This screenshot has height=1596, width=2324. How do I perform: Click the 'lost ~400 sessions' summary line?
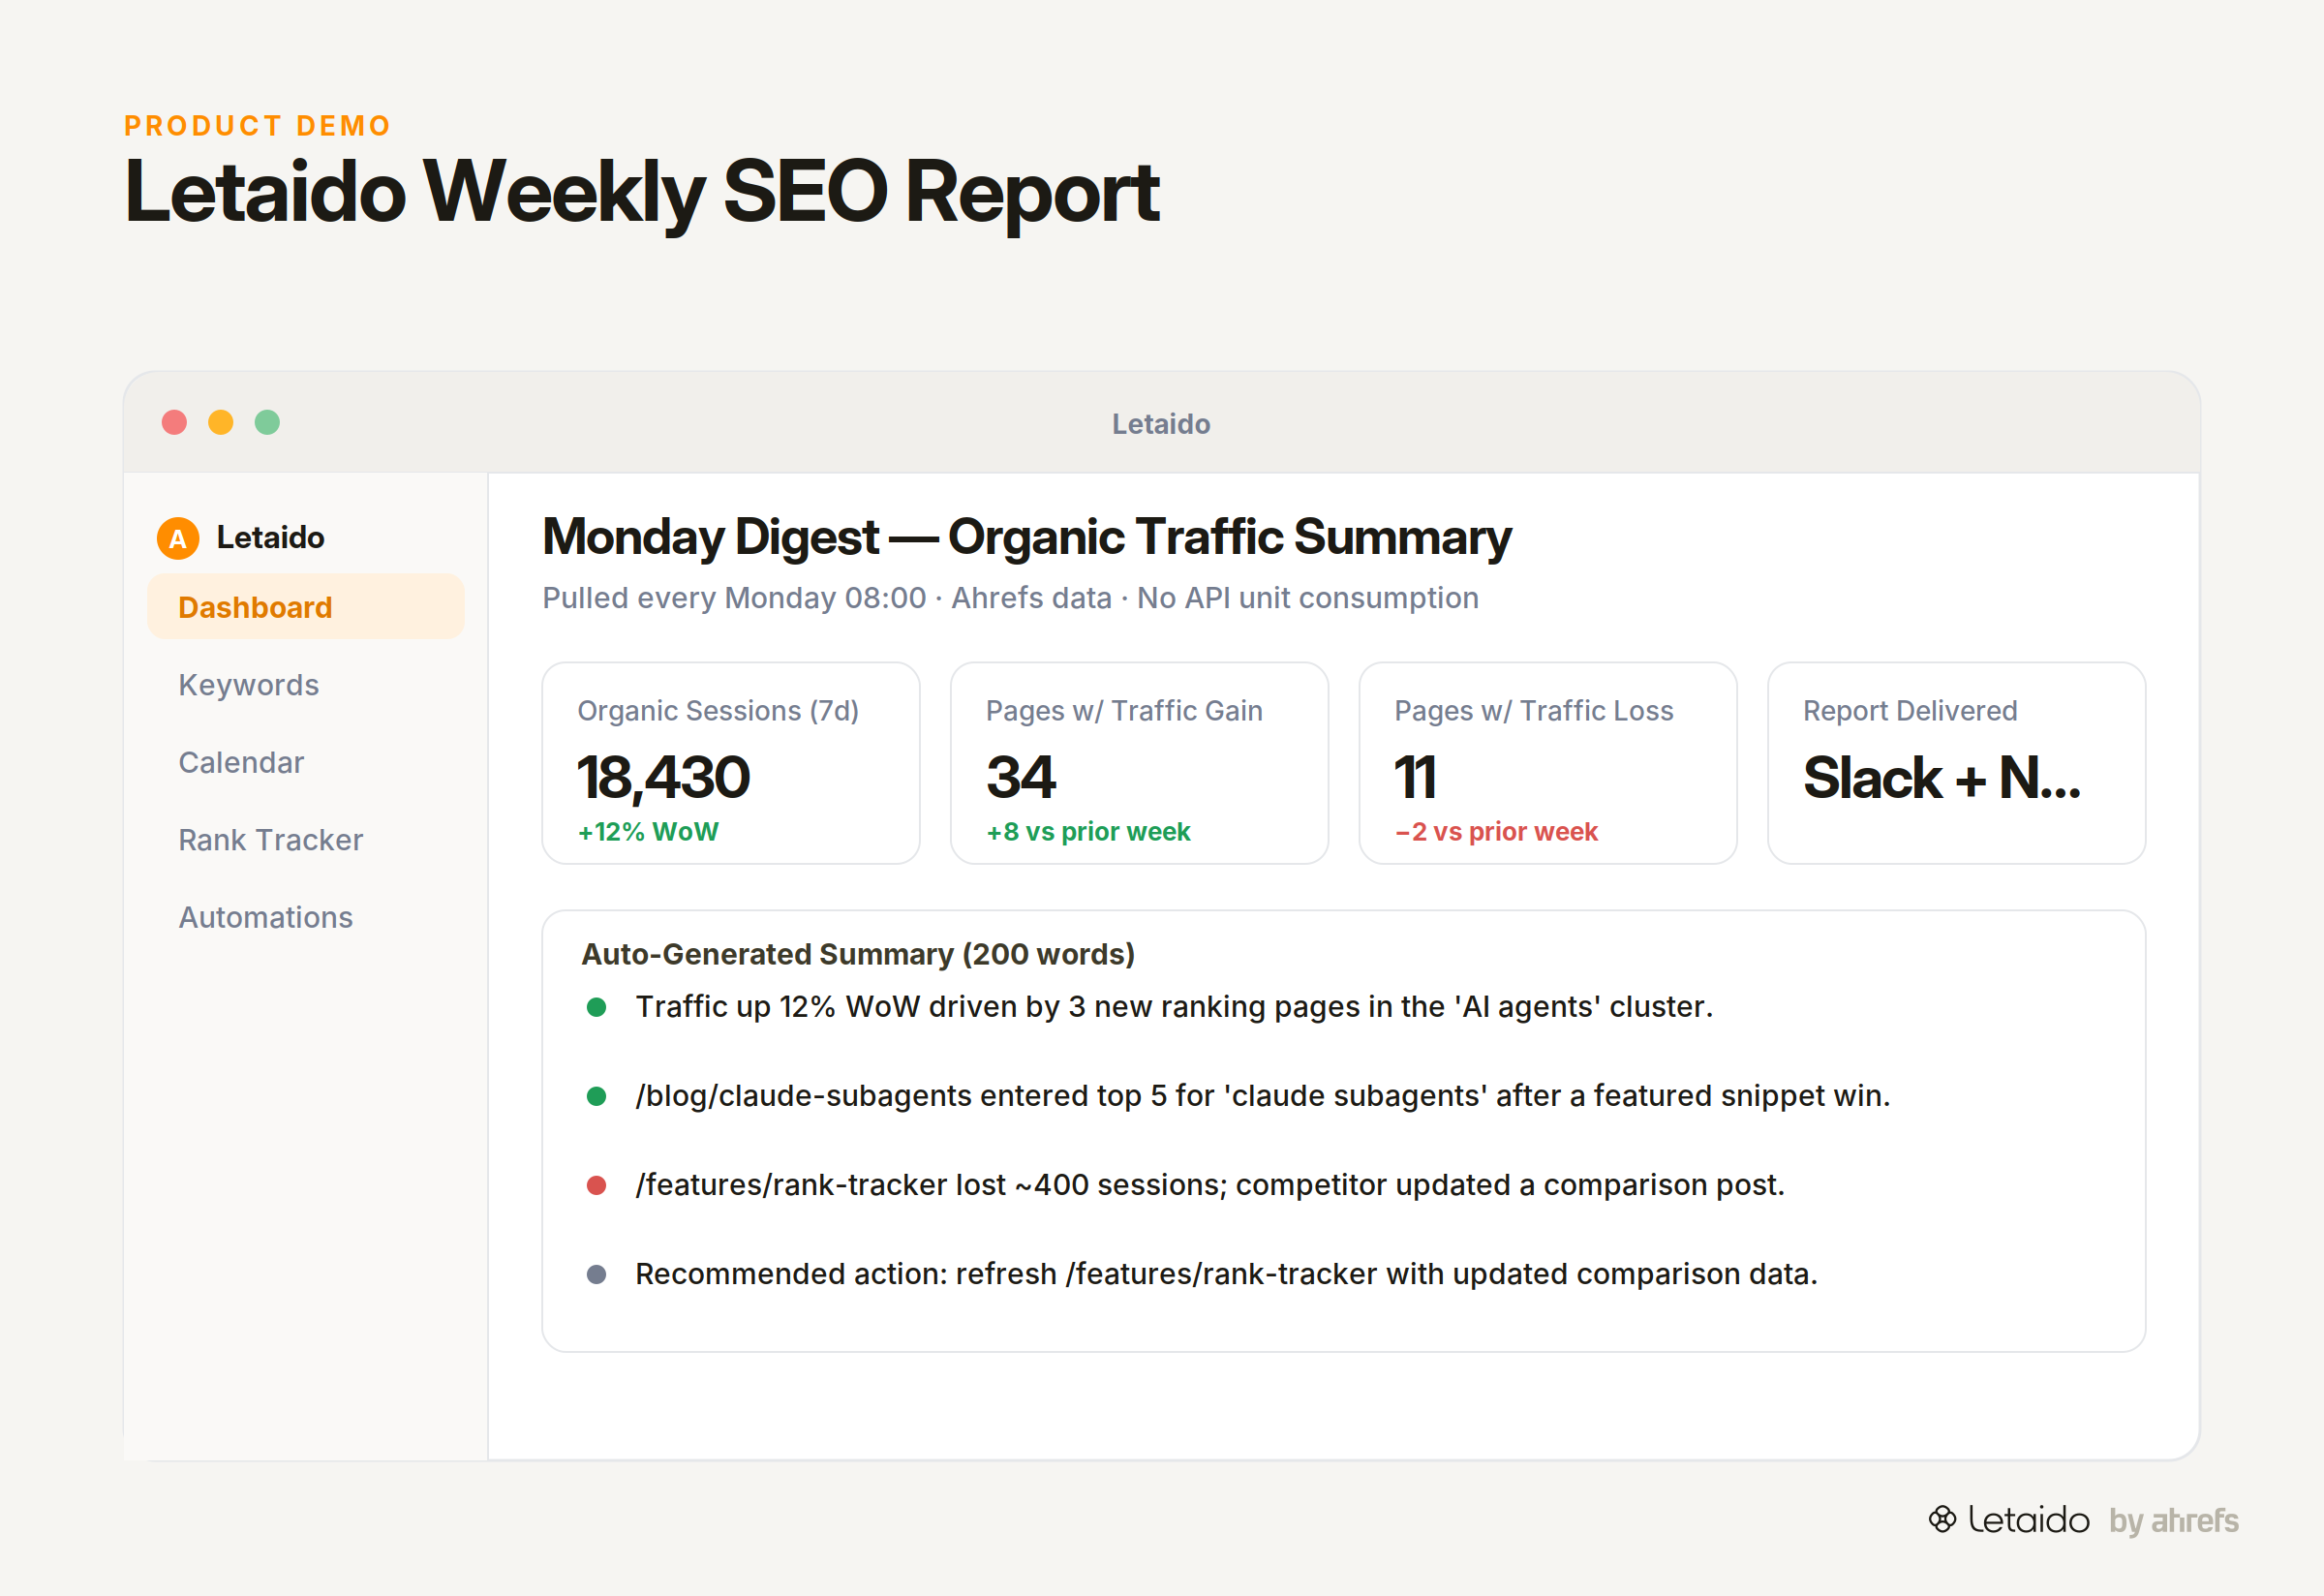1210,1185
